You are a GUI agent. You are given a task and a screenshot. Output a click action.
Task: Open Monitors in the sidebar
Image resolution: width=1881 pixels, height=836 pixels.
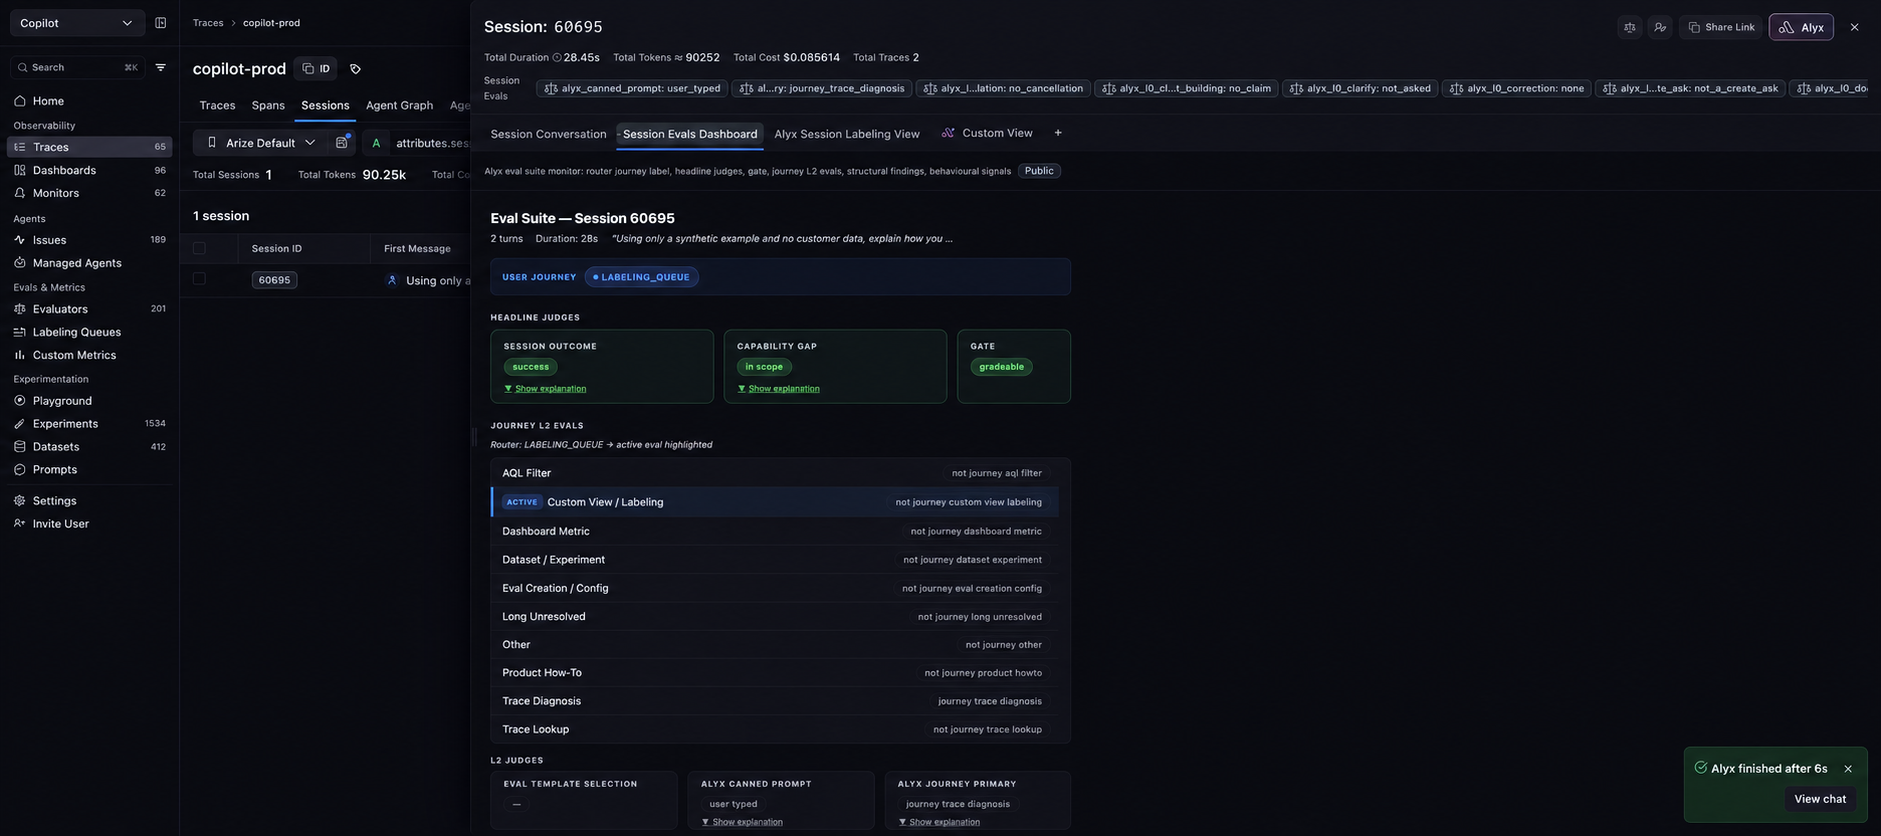pyautogui.click(x=90, y=193)
